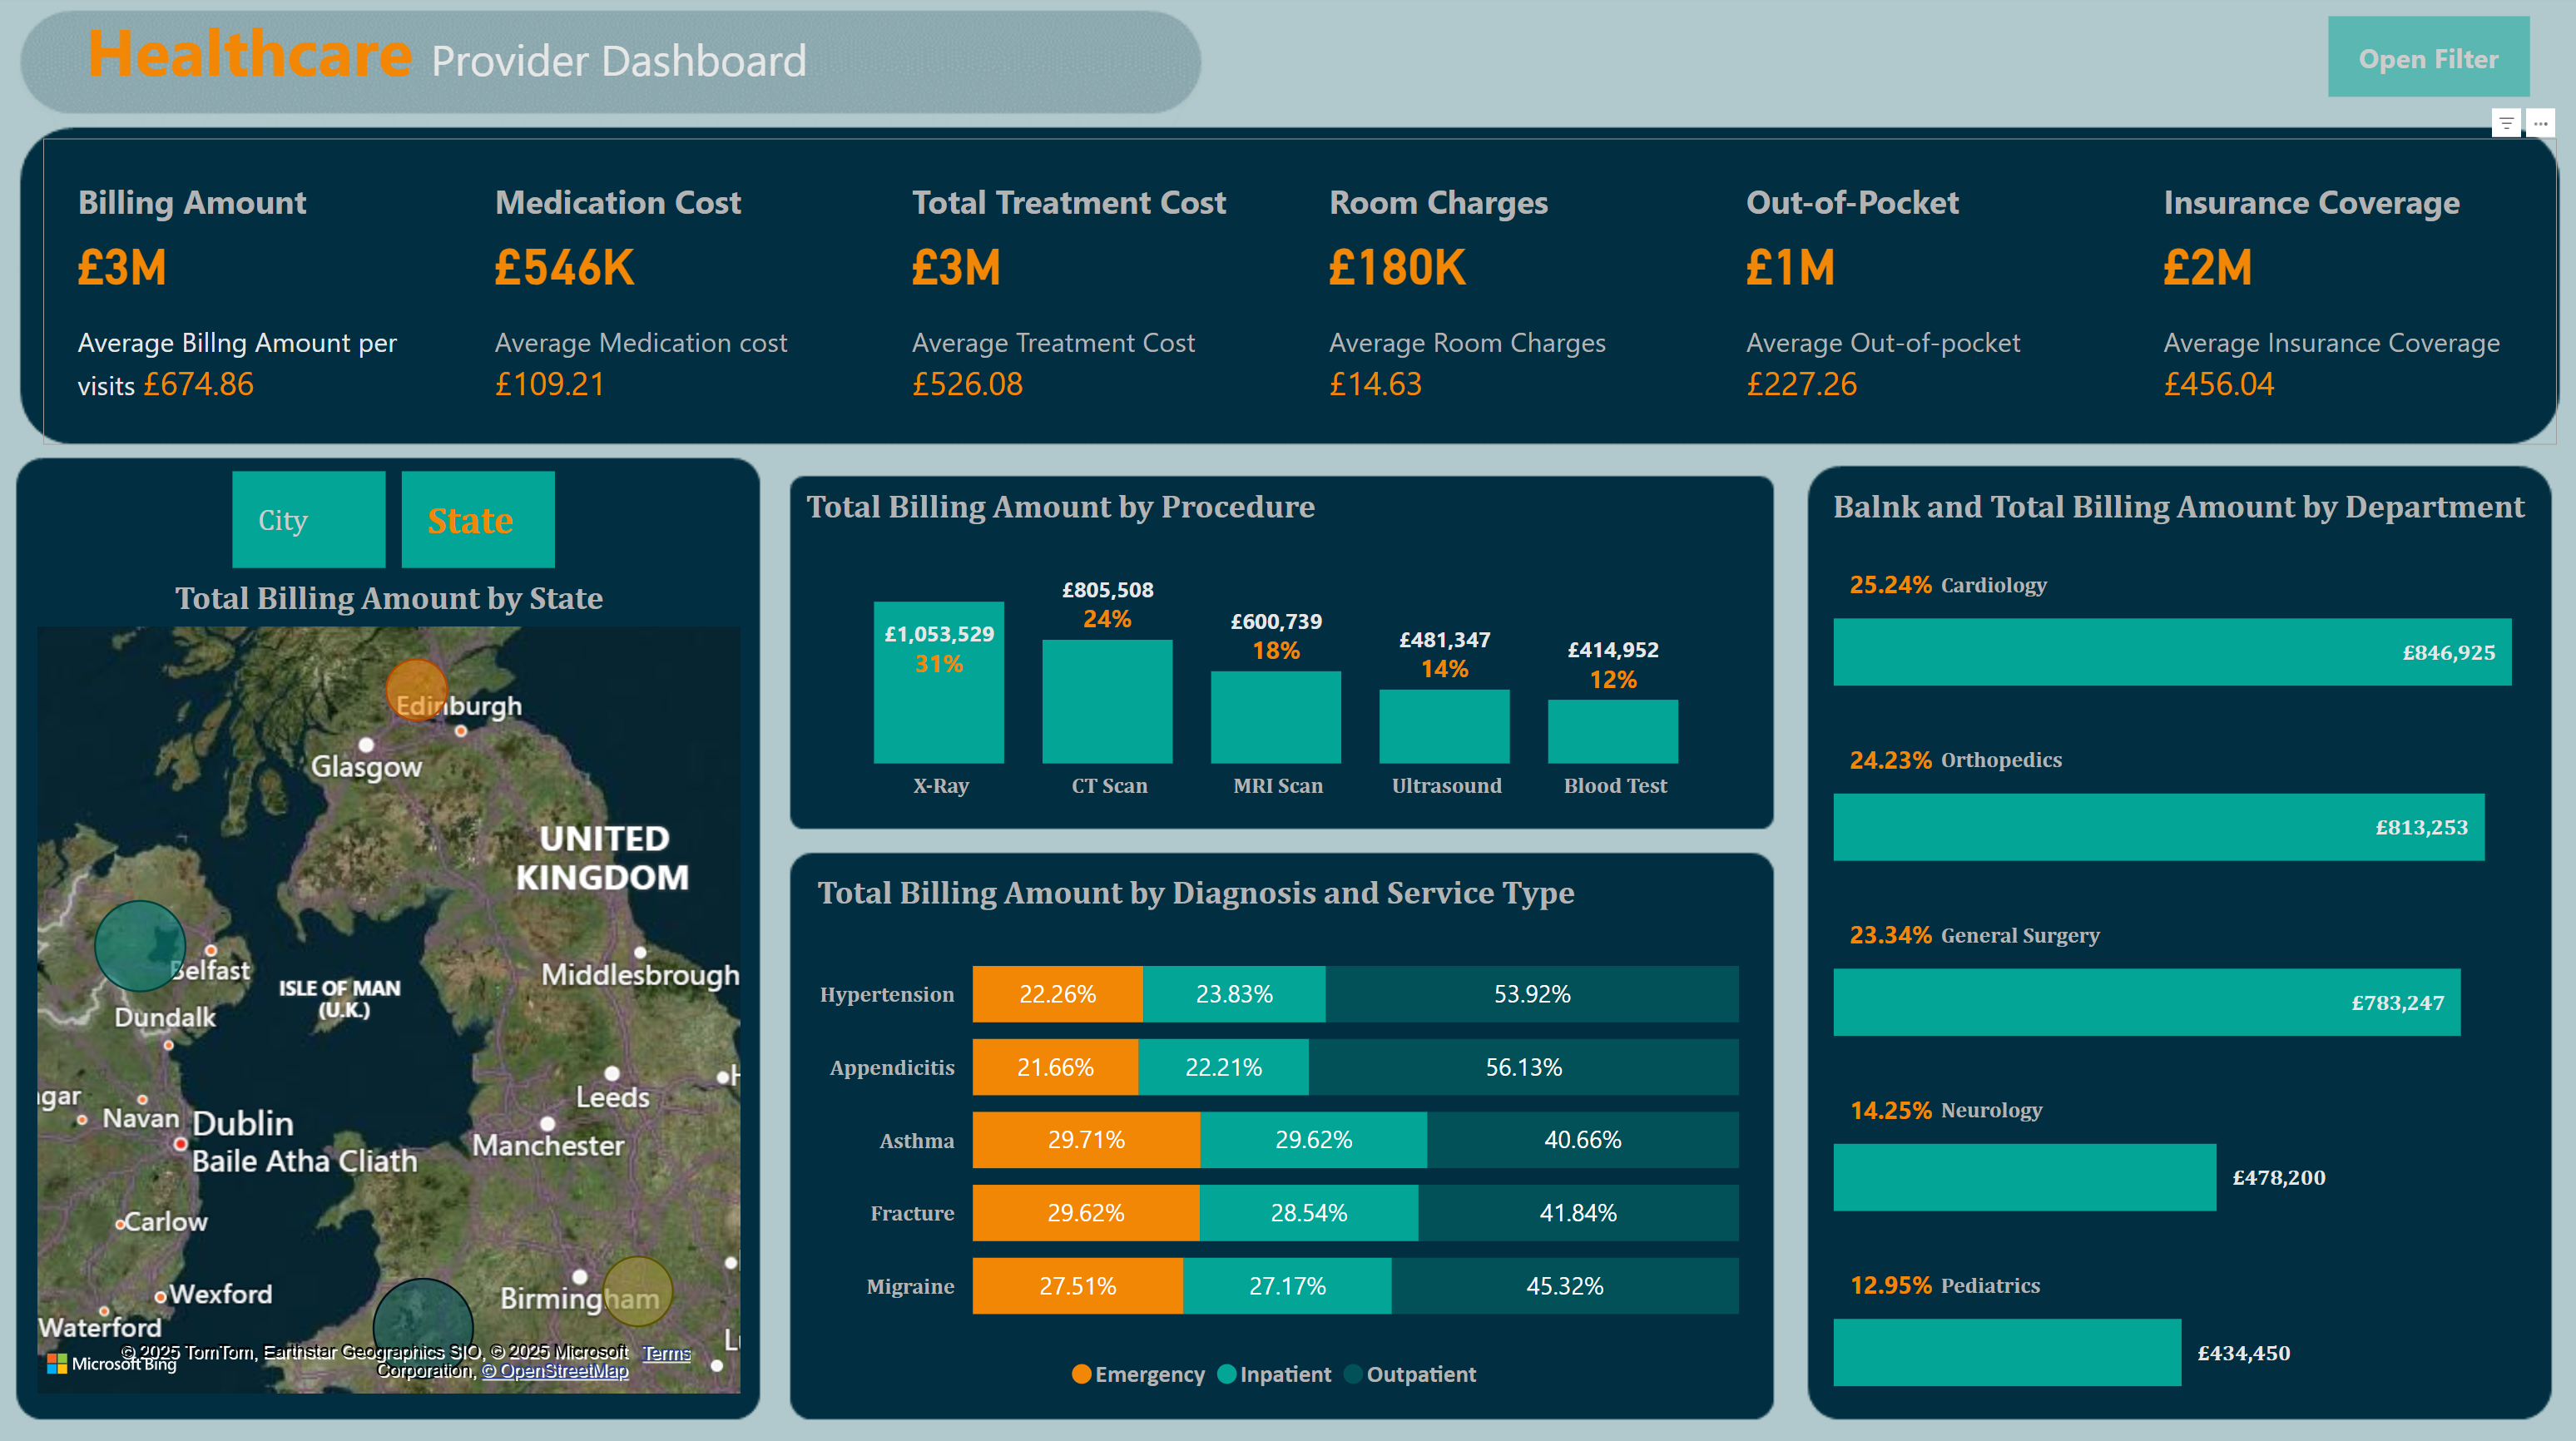Select the X-Ray bar in Procedure chart
Image resolution: width=2576 pixels, height=1441 pixels.
939,682
